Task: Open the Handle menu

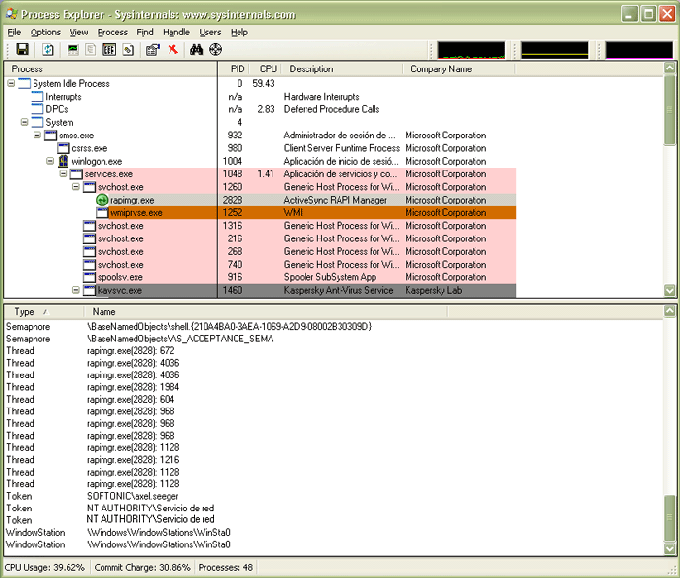Action: [177, 32]
